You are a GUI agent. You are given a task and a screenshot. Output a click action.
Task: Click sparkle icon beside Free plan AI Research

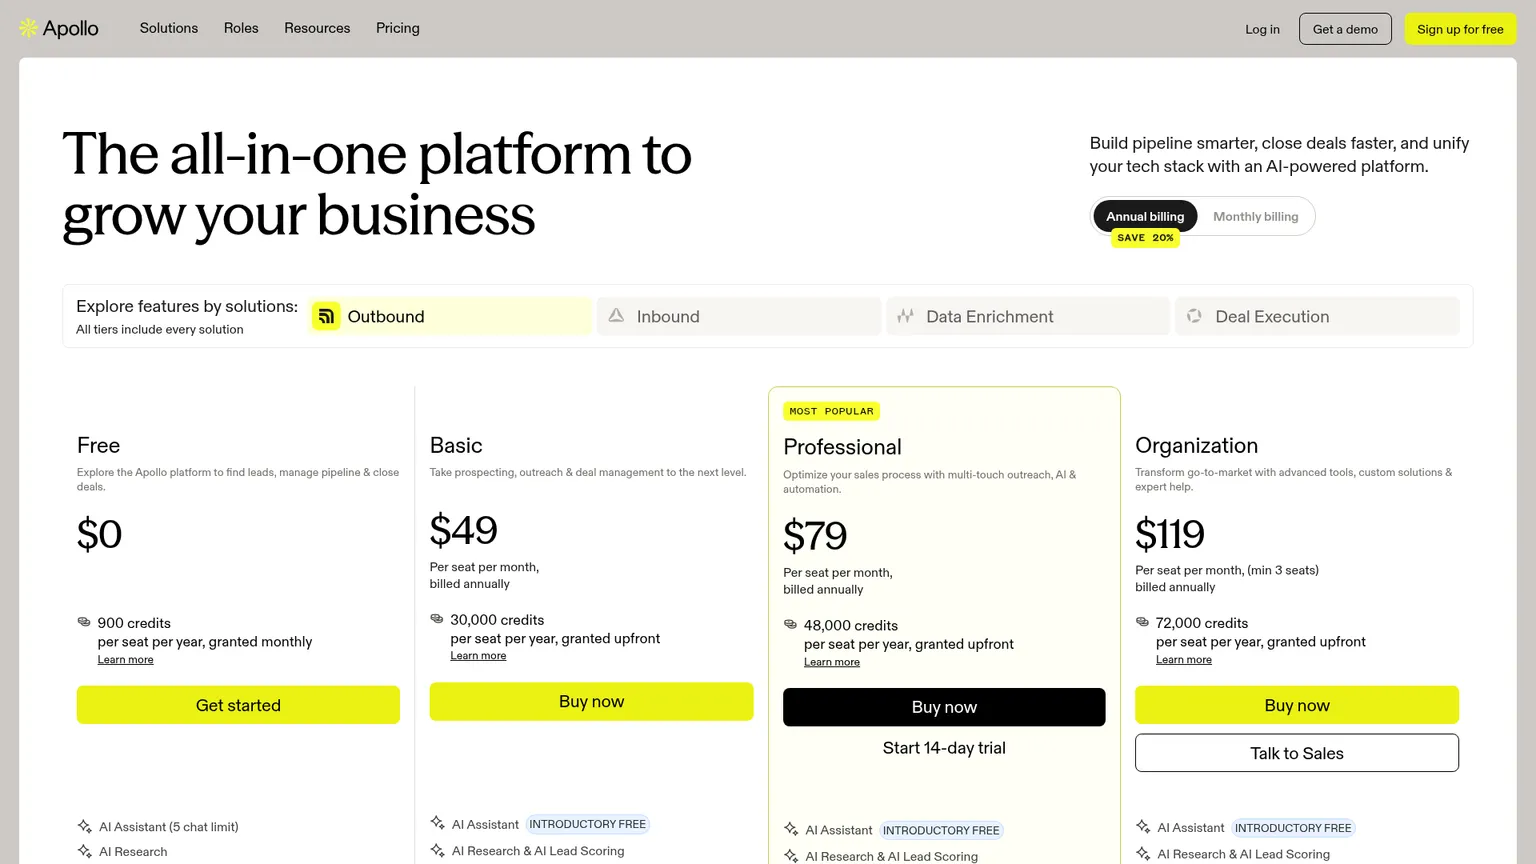coord(85,851)
